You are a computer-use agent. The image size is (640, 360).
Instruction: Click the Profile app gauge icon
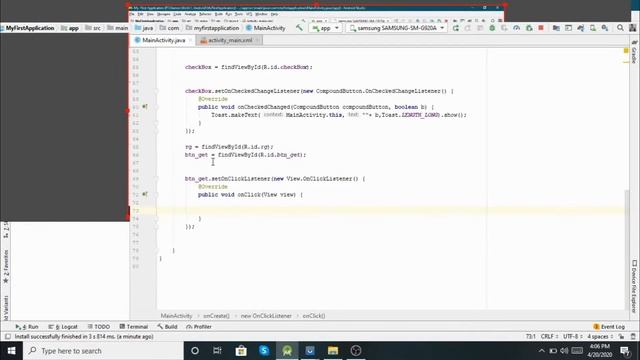coord(516,28)
